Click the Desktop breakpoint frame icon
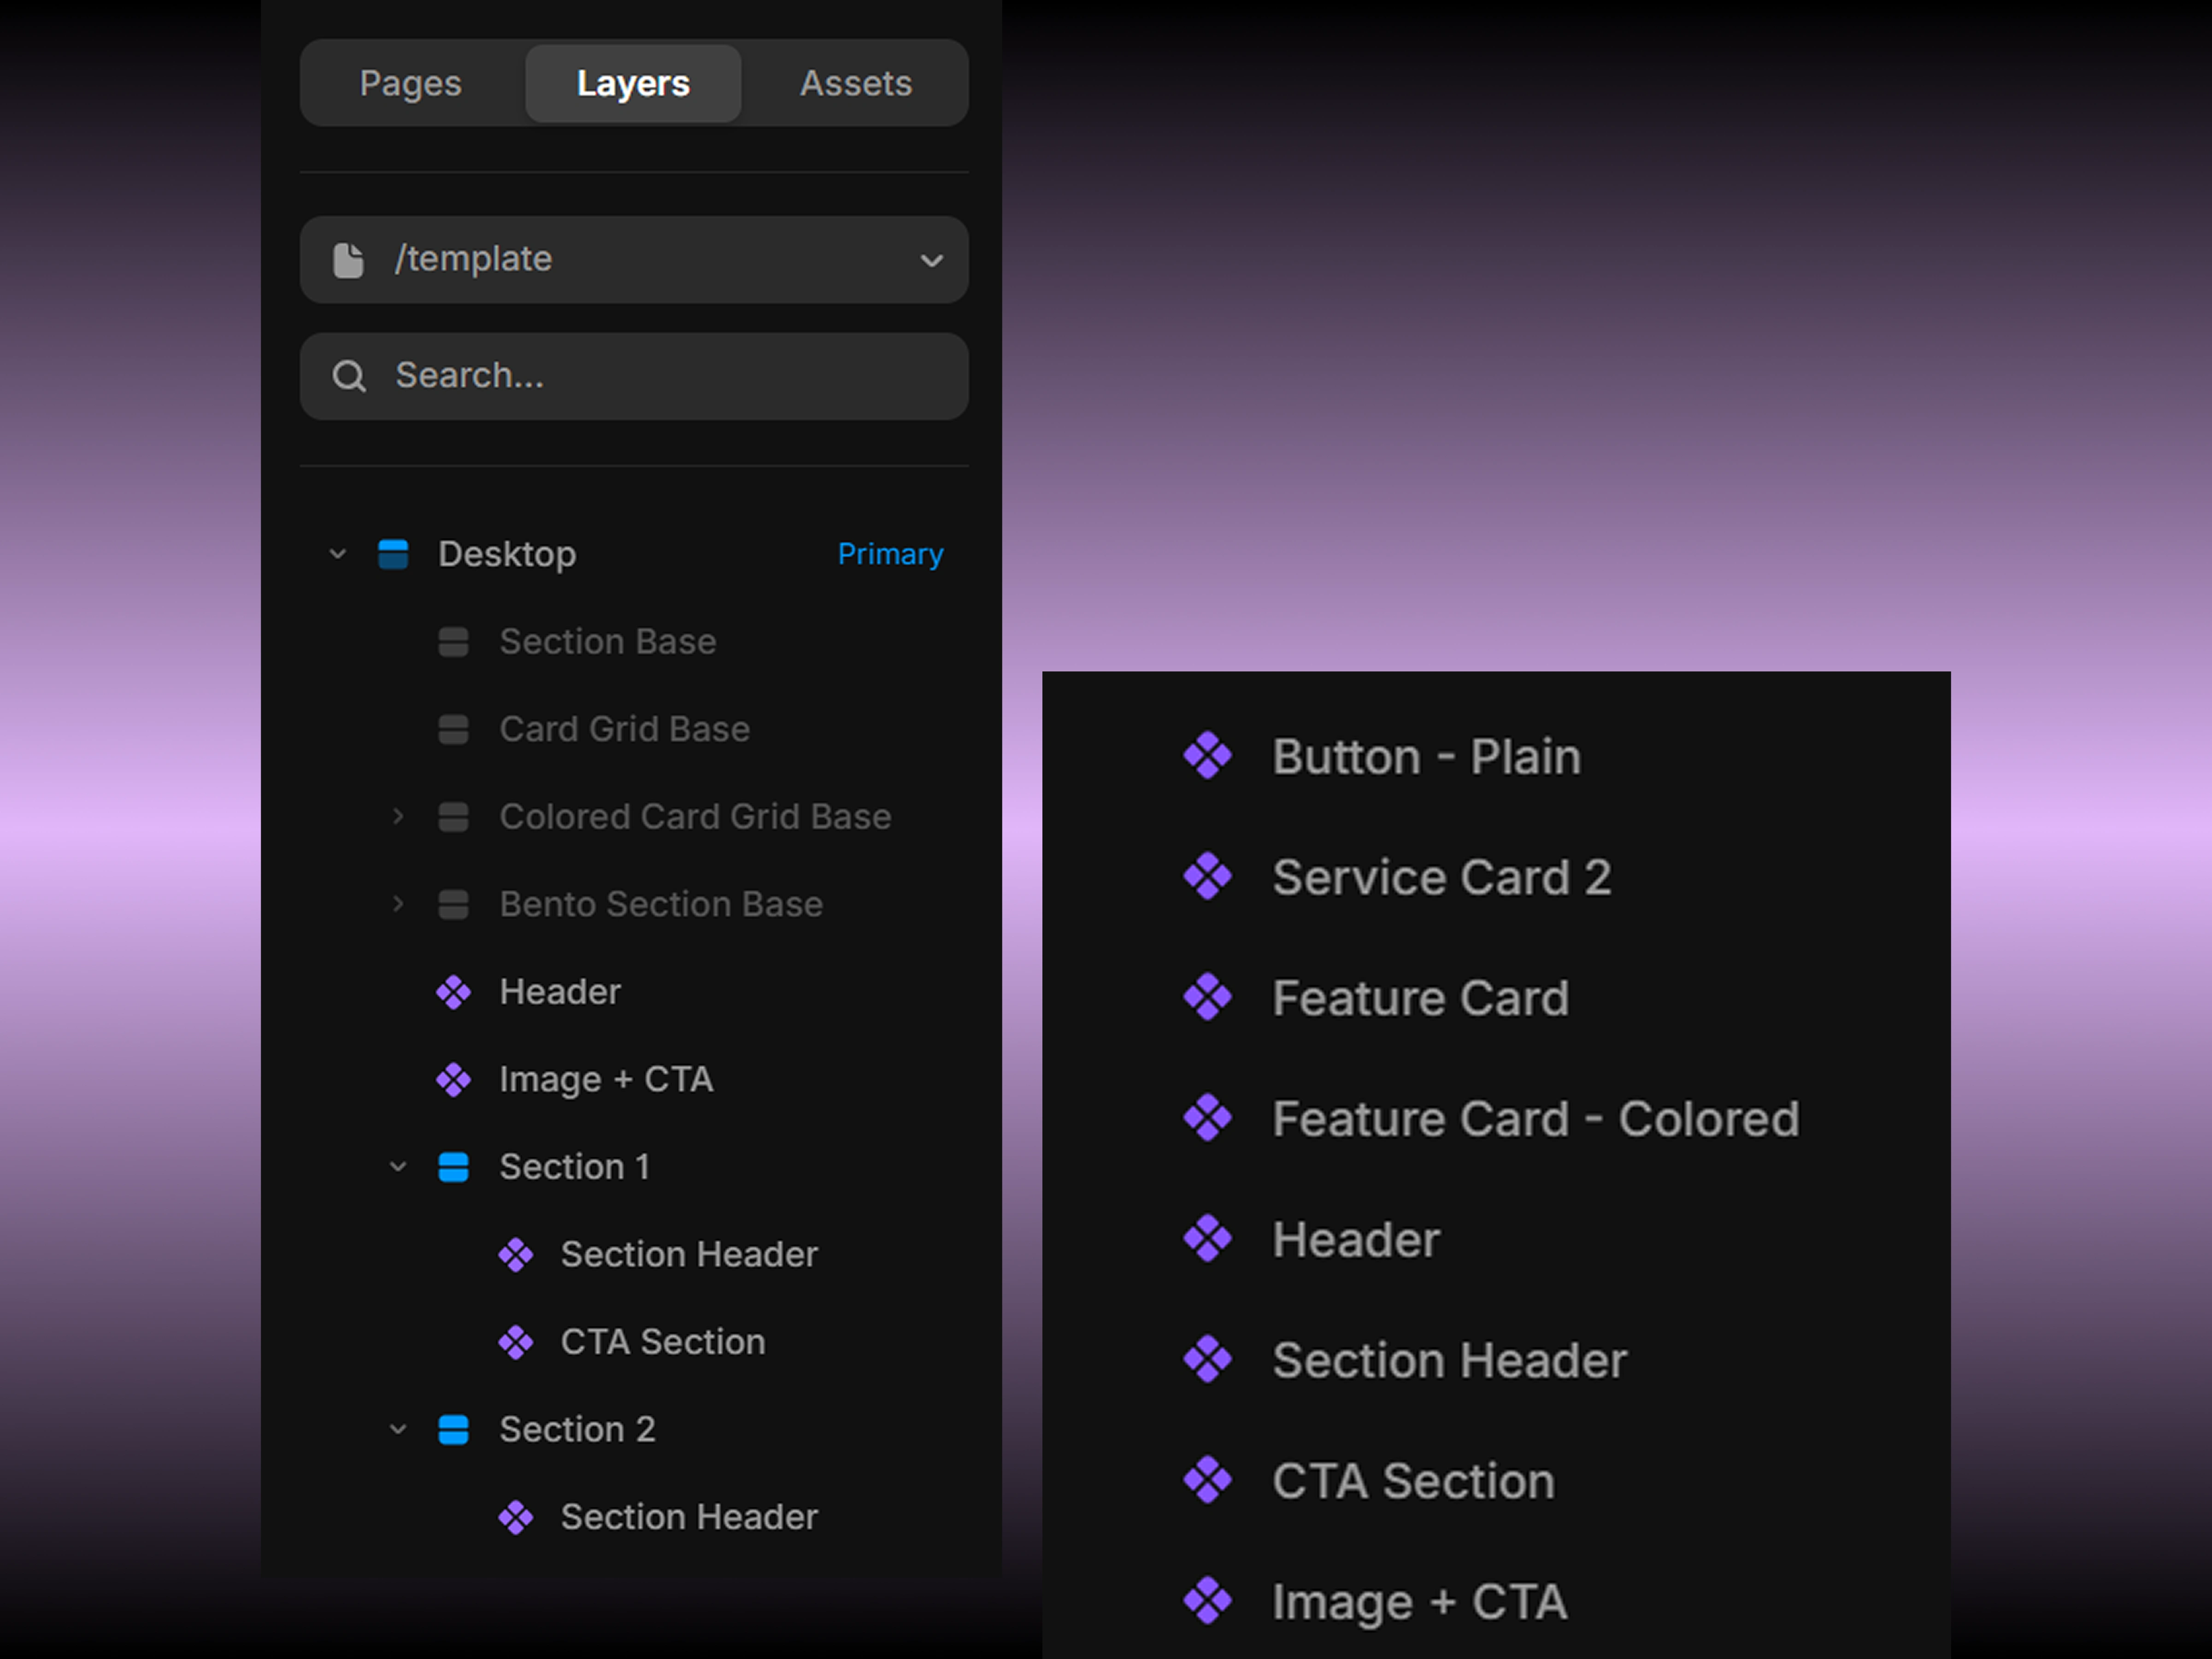 pyautogui.click(x=393, y=554)
